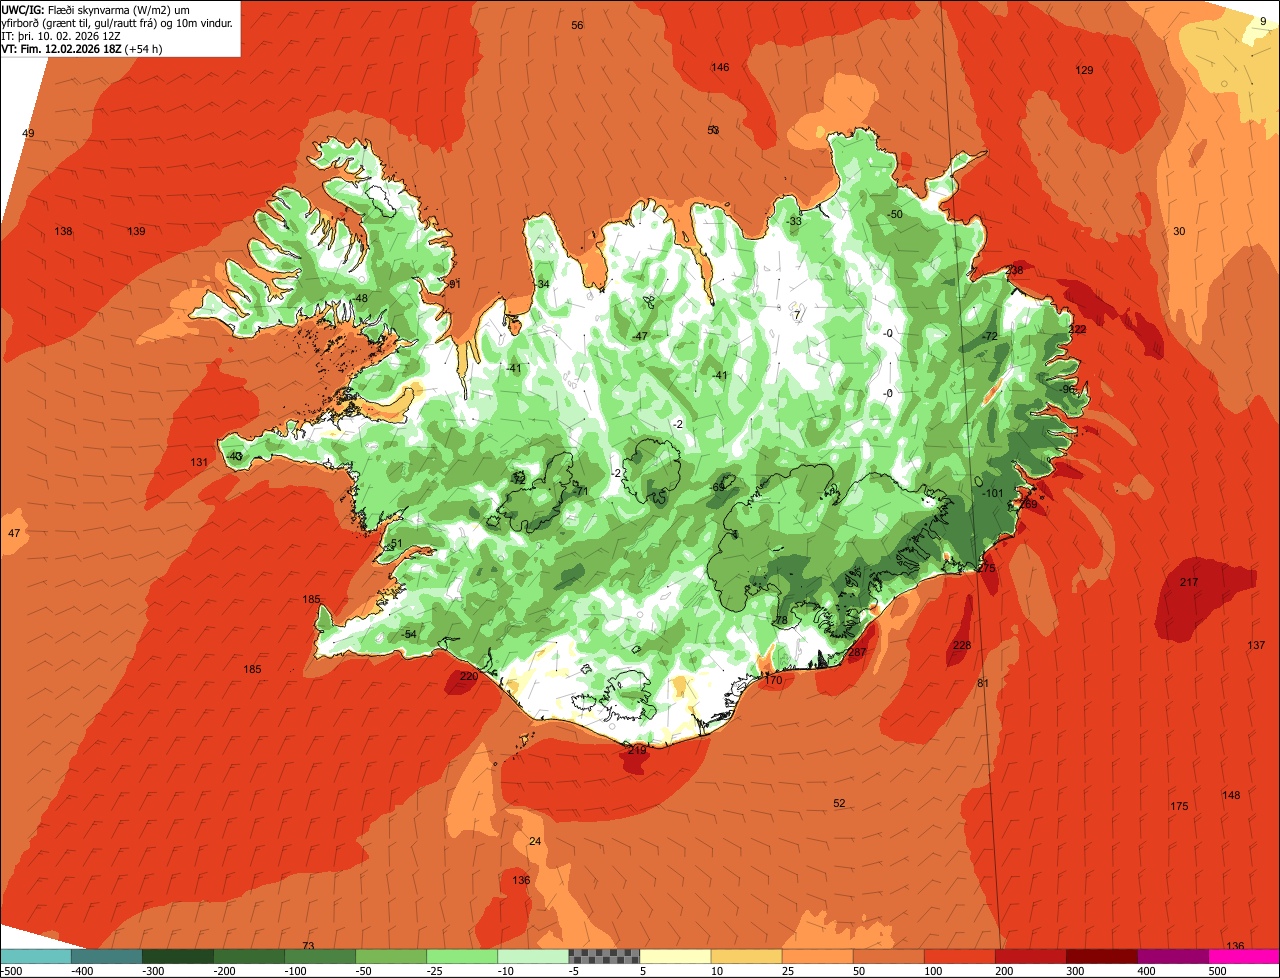The height and width of the screenshot is (978, 1280).
Task: Click the map value 219
Action: [637, 750]
